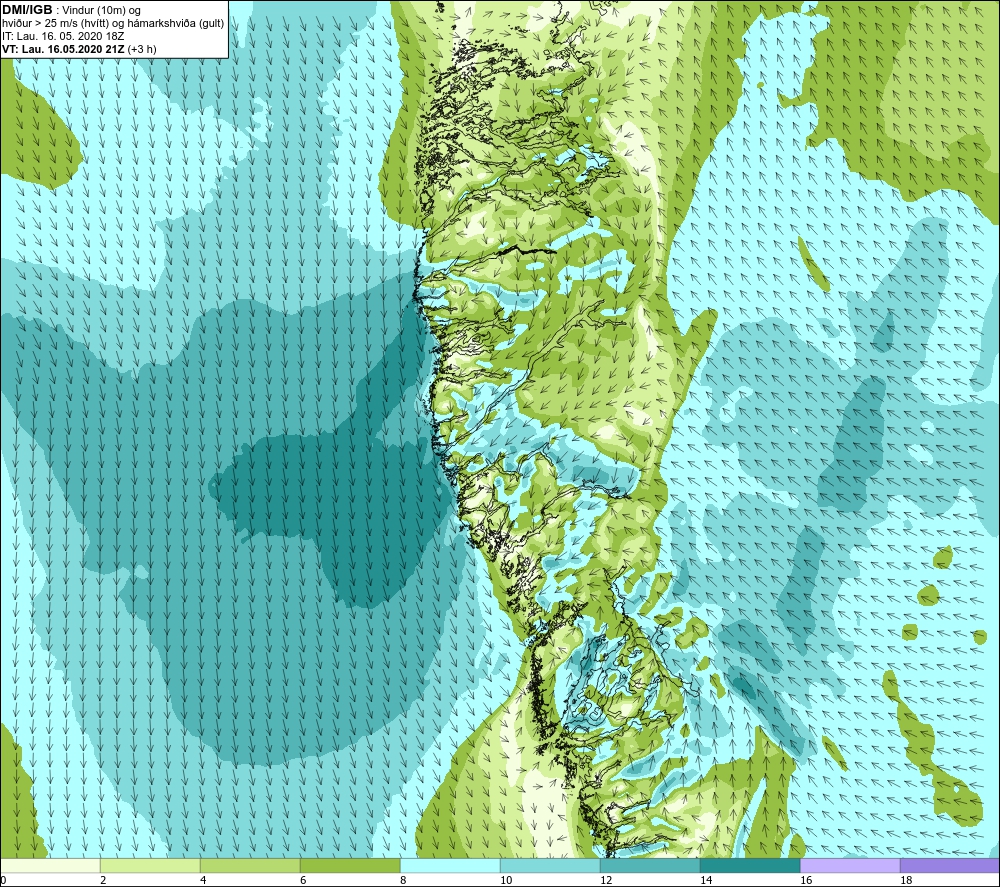Click the legend scale value '2'
The width and height of the screenshot is (1000, 887).
(x=103, y=881)
